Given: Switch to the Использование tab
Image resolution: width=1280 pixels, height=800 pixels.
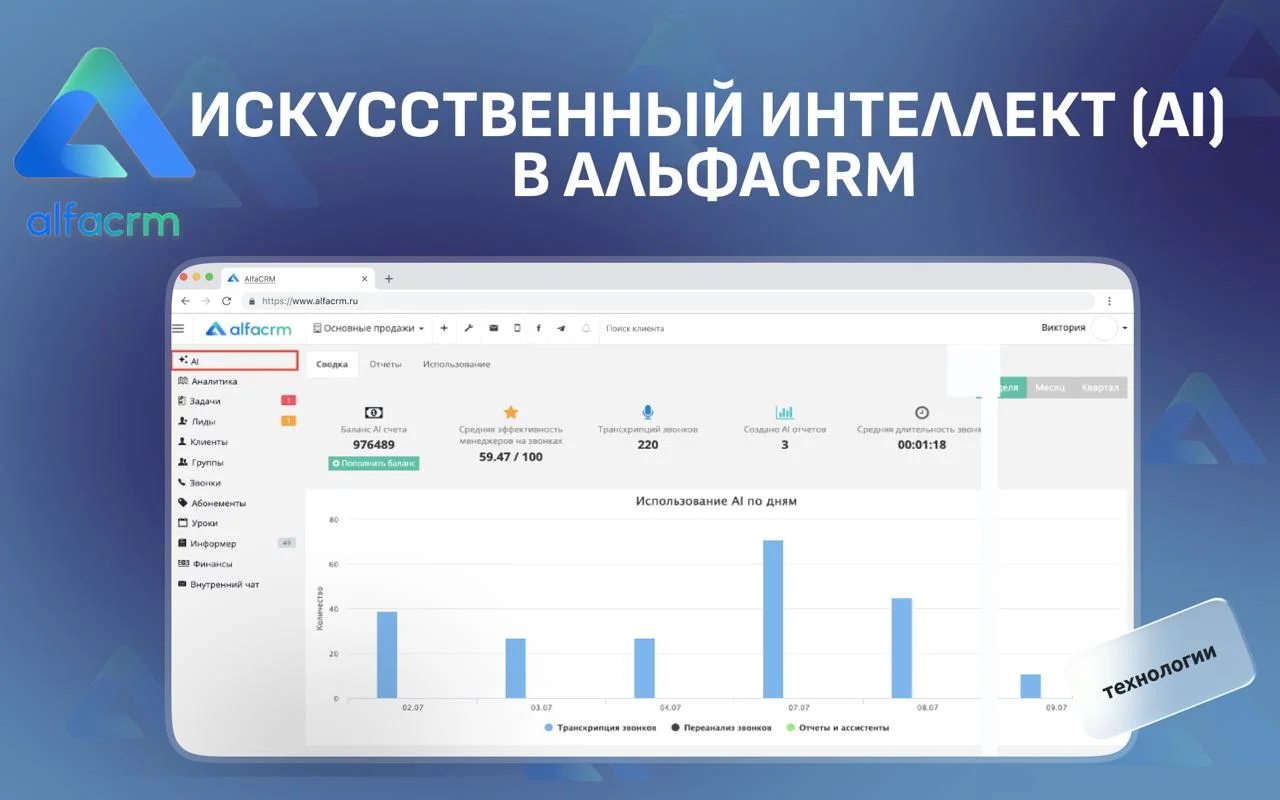Looking at the screenshot, I should tap(456, 364).
